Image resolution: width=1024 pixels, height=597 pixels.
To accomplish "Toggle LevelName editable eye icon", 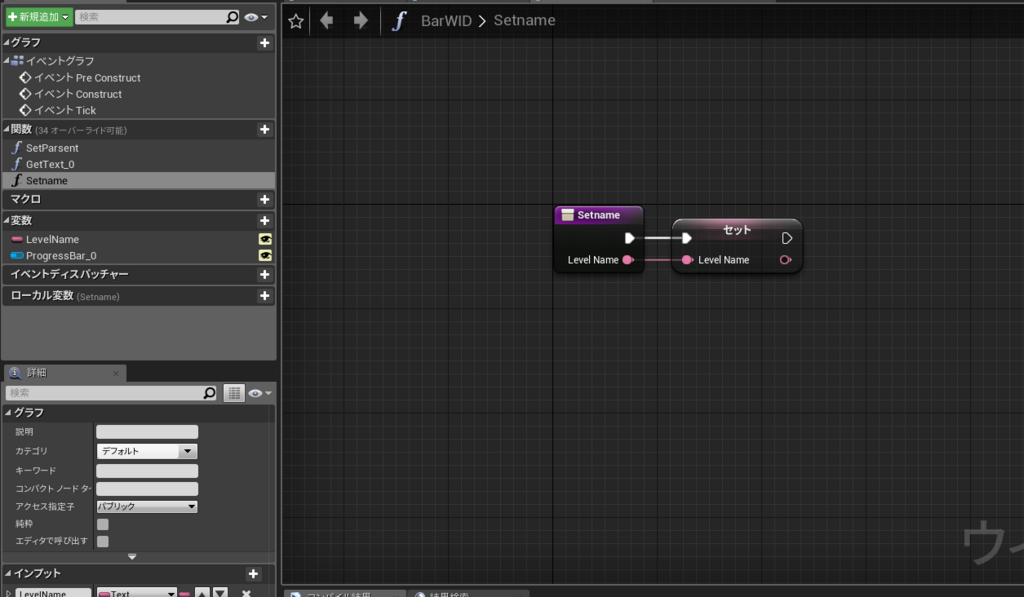I will [x=265, y=239].
